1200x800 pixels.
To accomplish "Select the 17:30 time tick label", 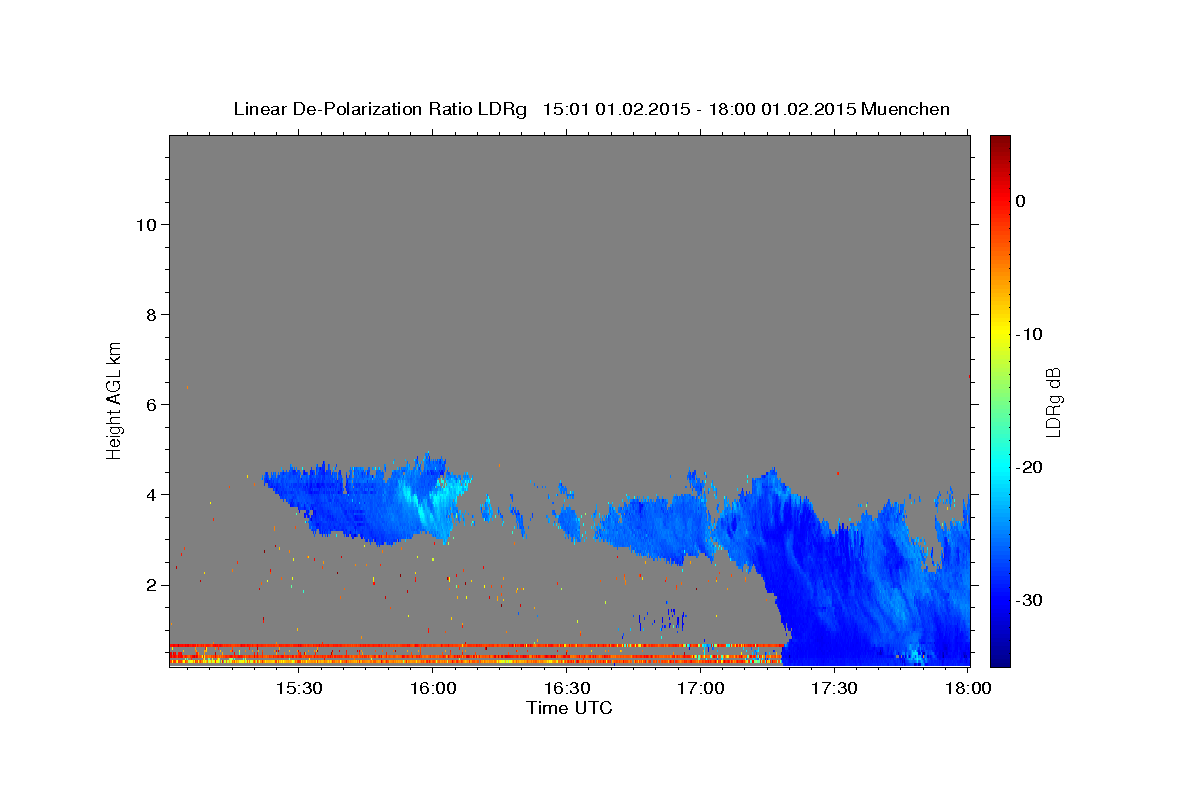I will 834,688.
